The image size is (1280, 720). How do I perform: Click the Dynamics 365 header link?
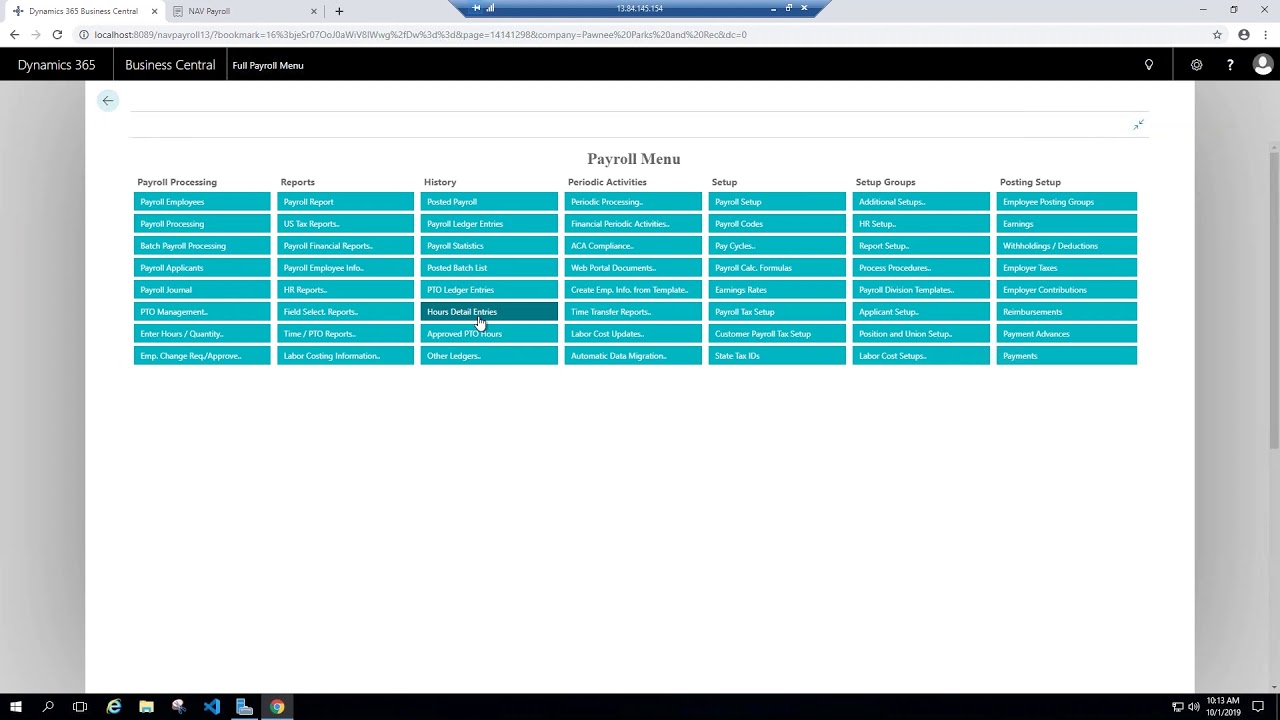coord(56,65)
